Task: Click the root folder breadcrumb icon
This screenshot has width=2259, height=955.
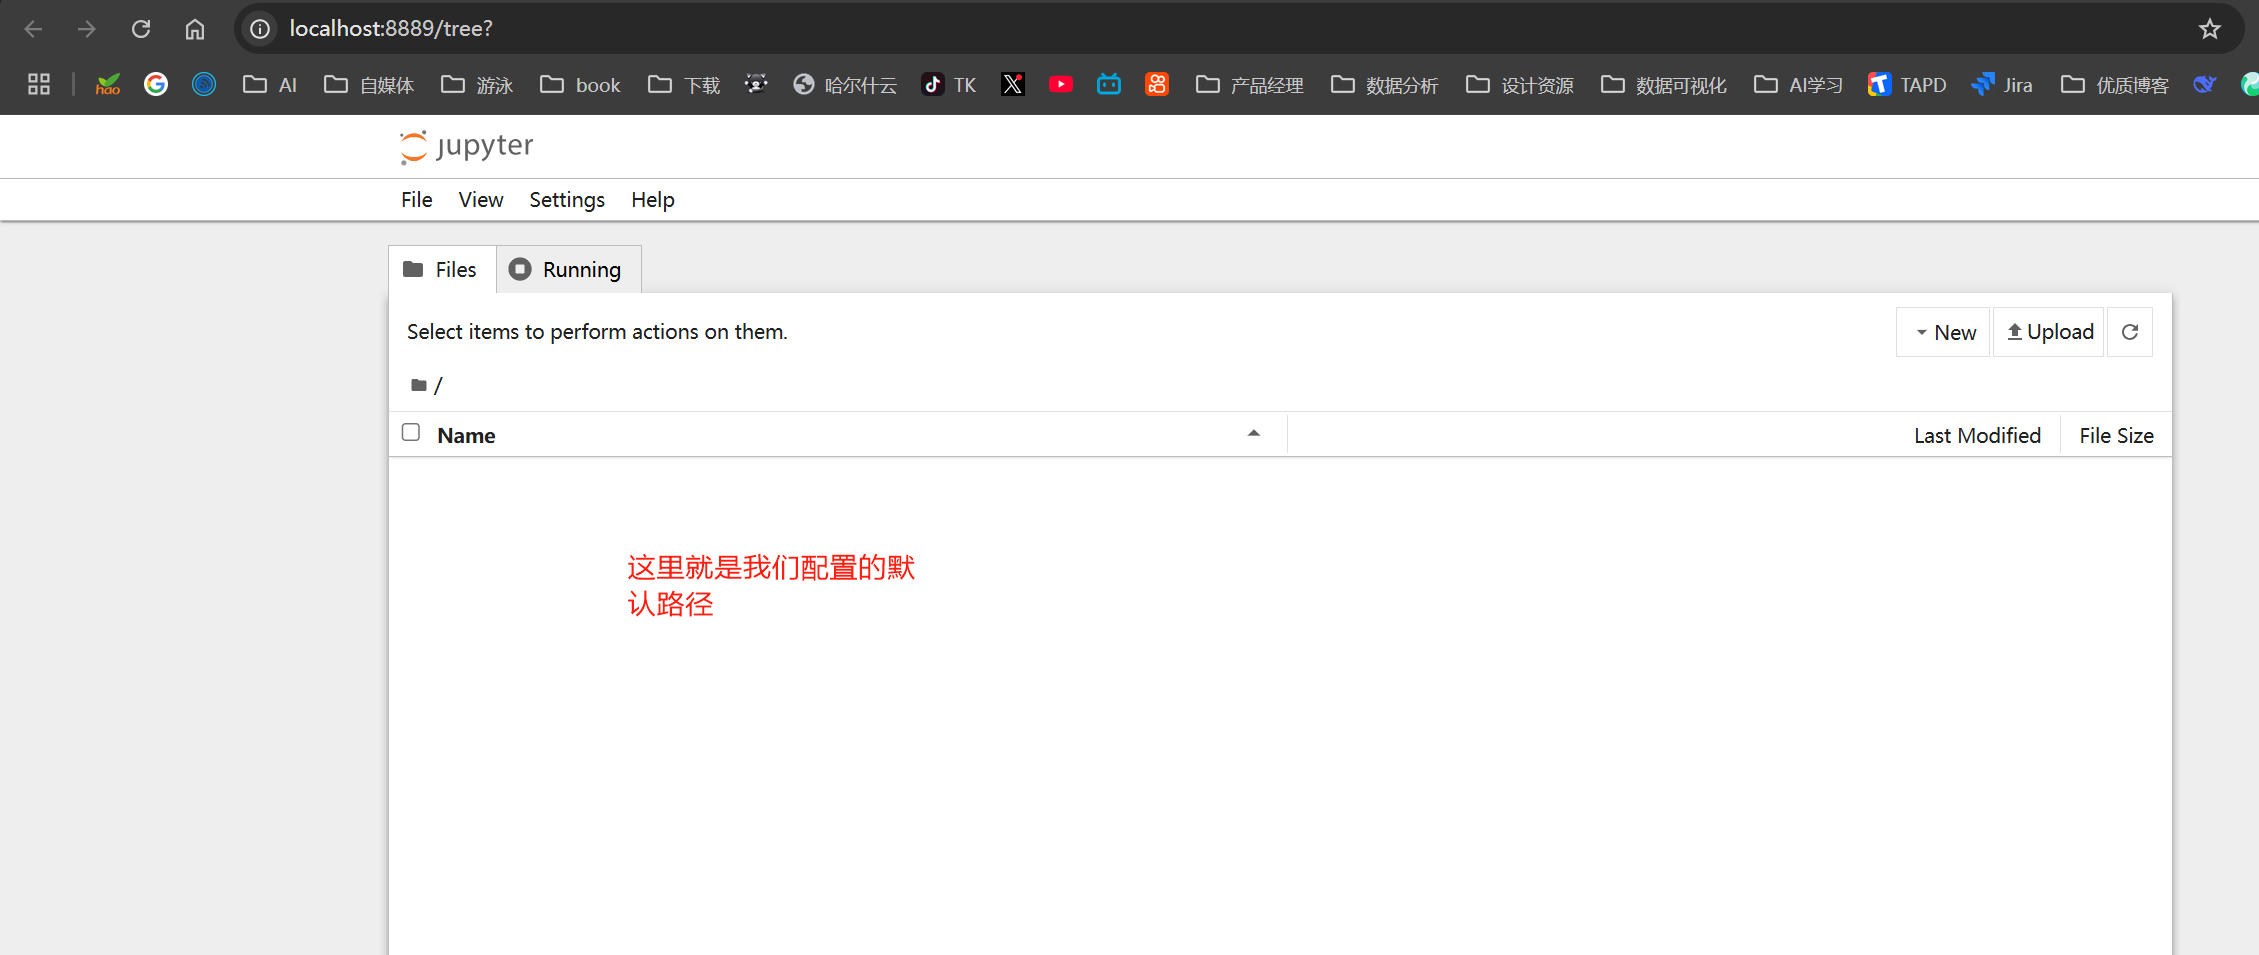Action: click(x=419, y=385)
